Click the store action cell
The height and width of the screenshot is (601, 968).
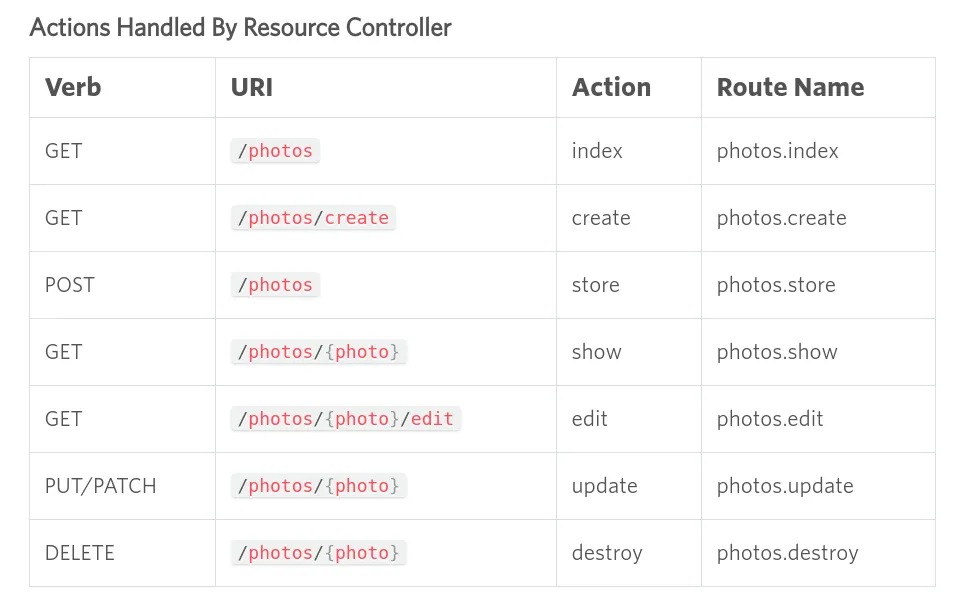pos(595,285)
